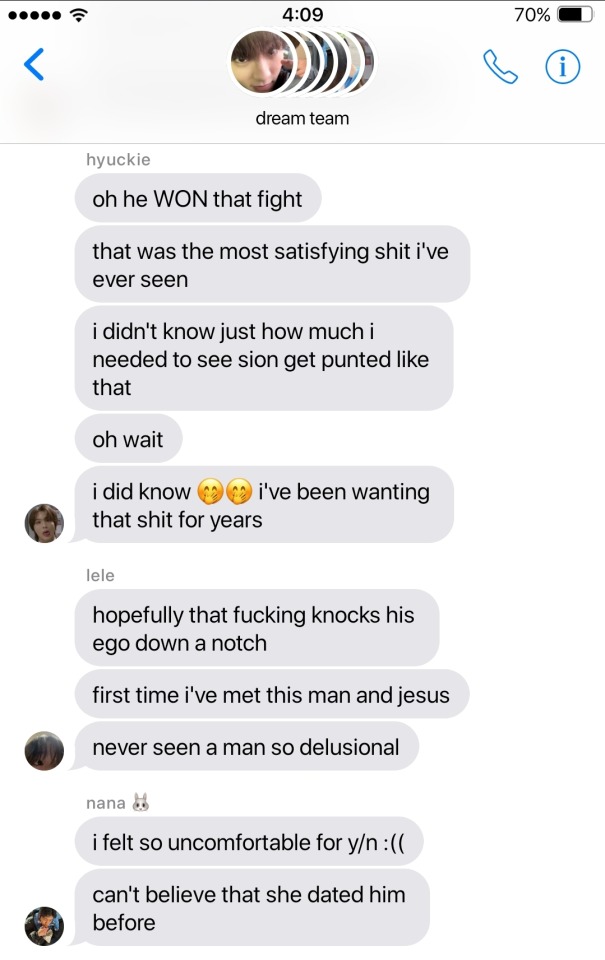Tap the signal strength dots
Image resolution: width=605 pixels, height=960 pixels.
[34, 15]
